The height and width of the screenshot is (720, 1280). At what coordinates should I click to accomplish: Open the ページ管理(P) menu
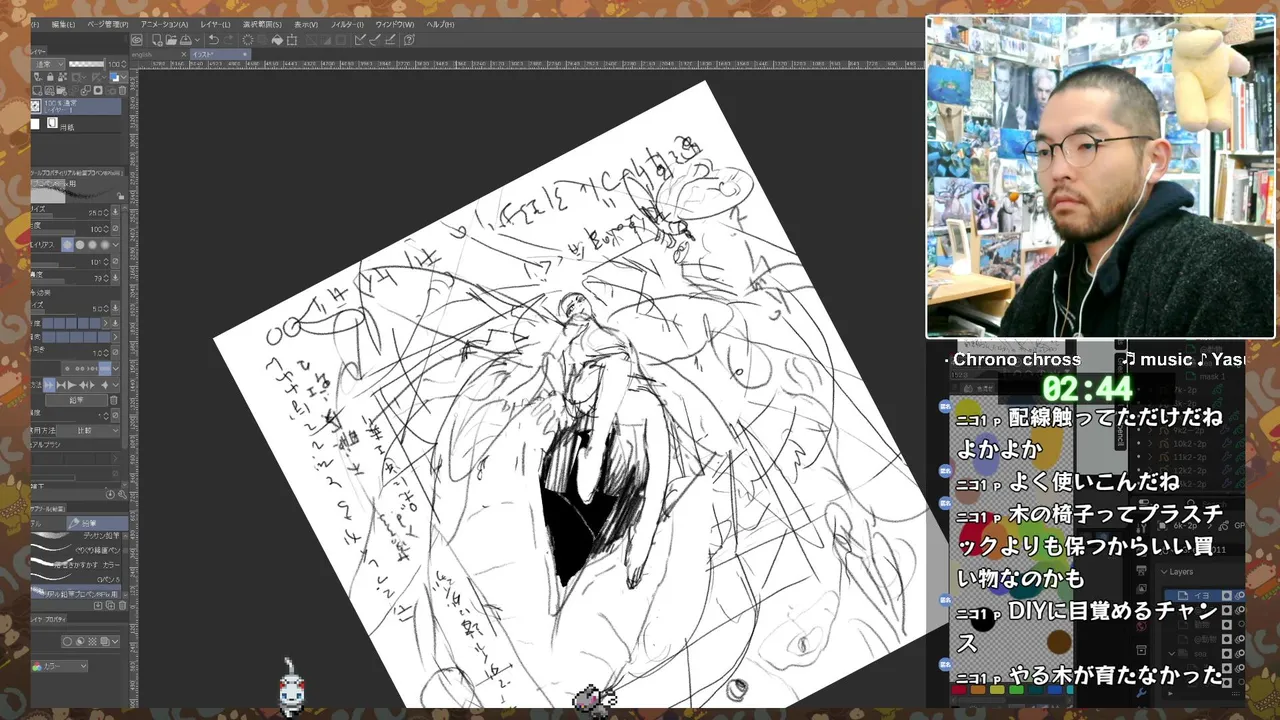(x=107, y=25)
